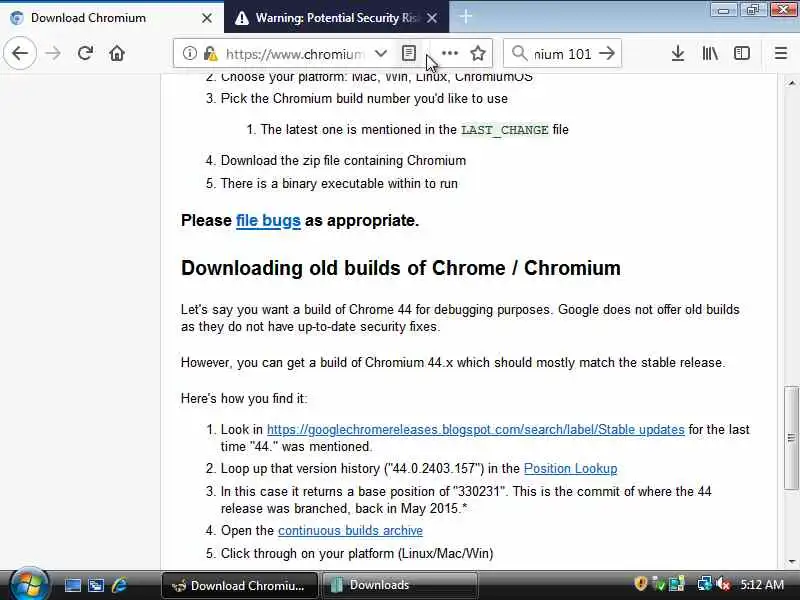This screenshot has width=800, height=600.
Task: Open the Position Lookup link
Action: pos(570,468)
